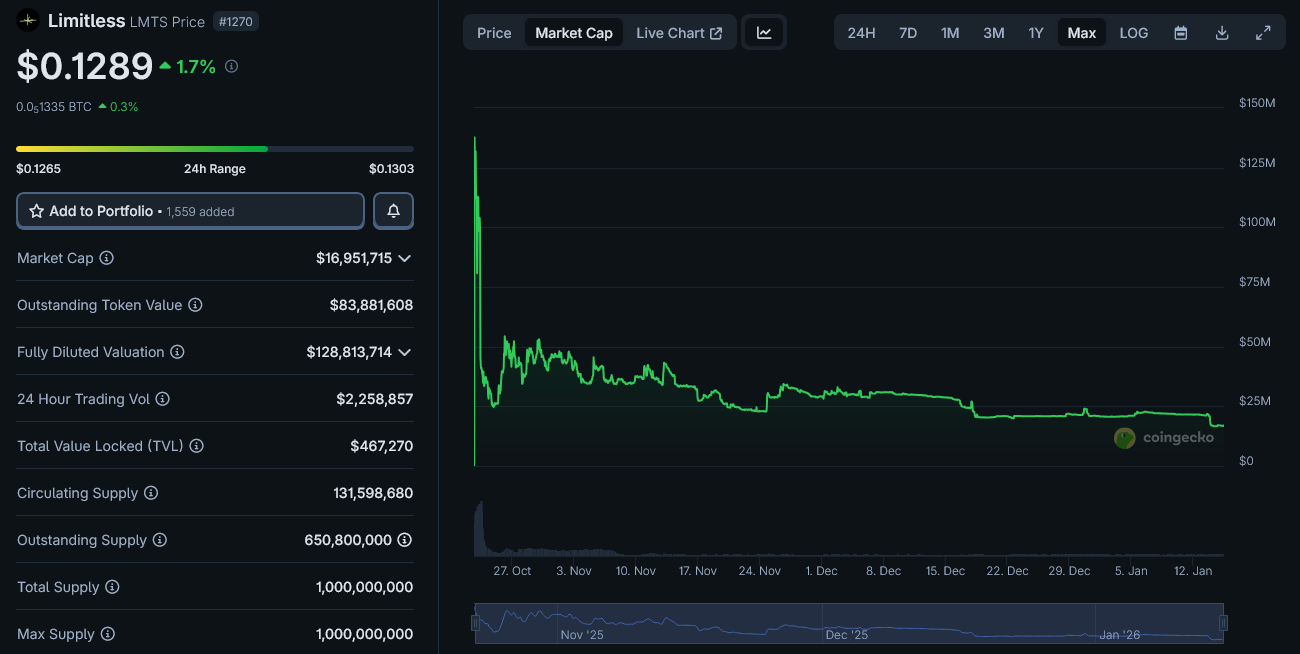Switch to line chart type icon

(x=764, y=33)
